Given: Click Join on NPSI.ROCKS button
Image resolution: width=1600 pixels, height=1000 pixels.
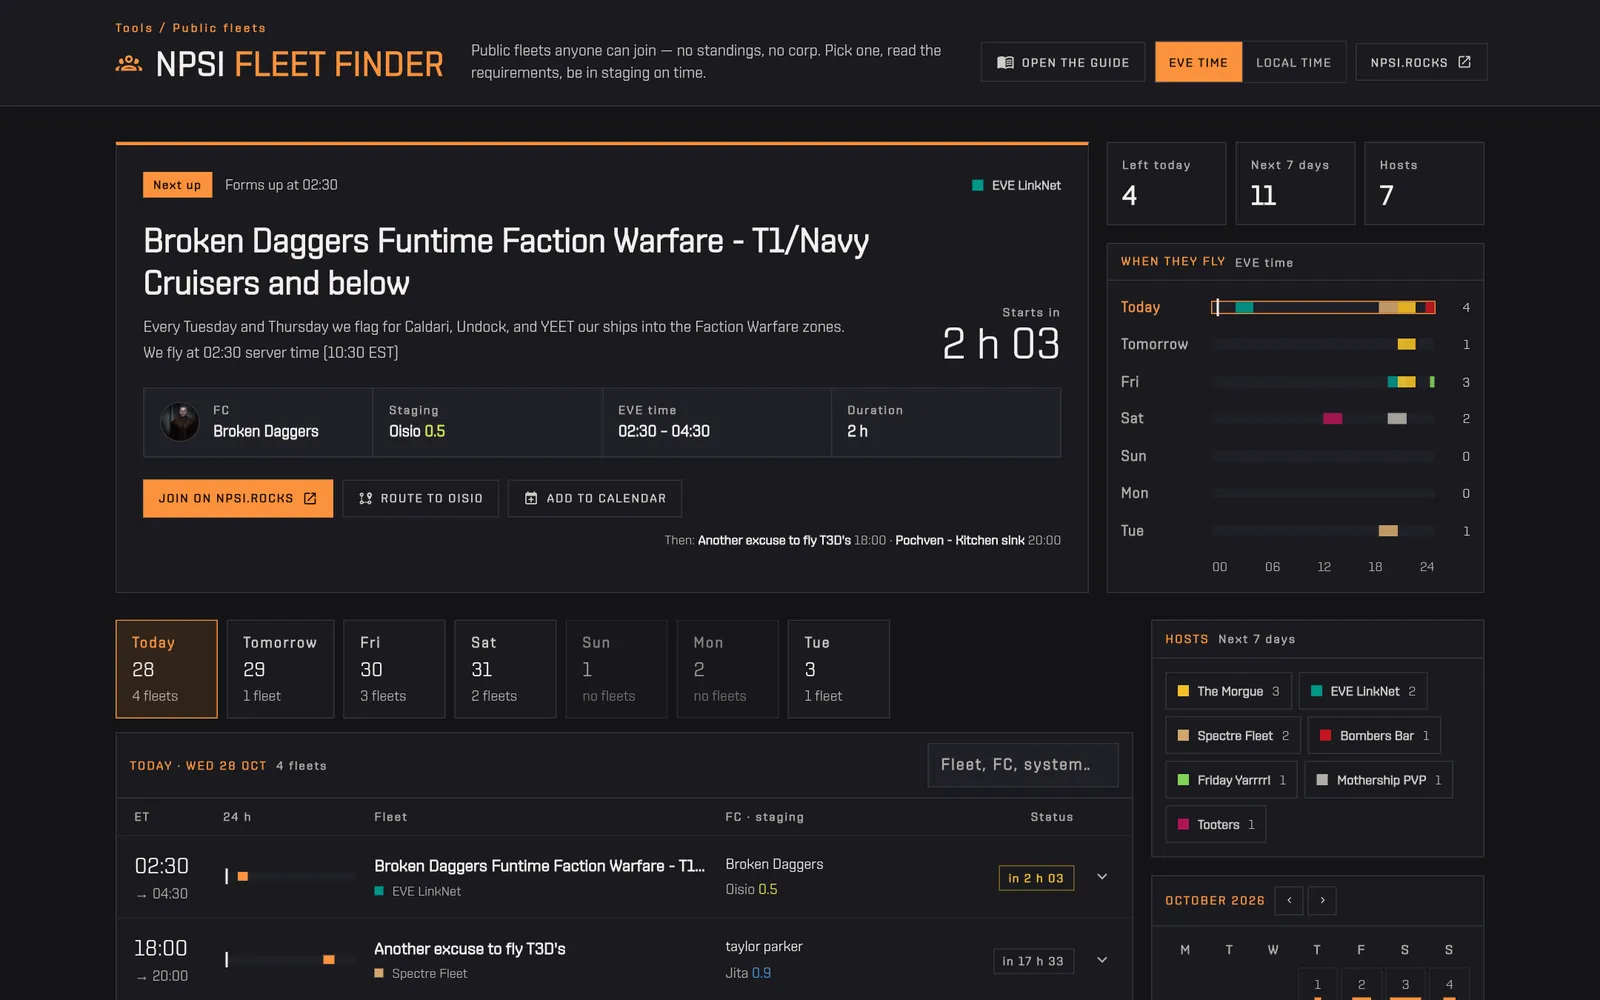Looking at the screenshot, I should 238,498.
